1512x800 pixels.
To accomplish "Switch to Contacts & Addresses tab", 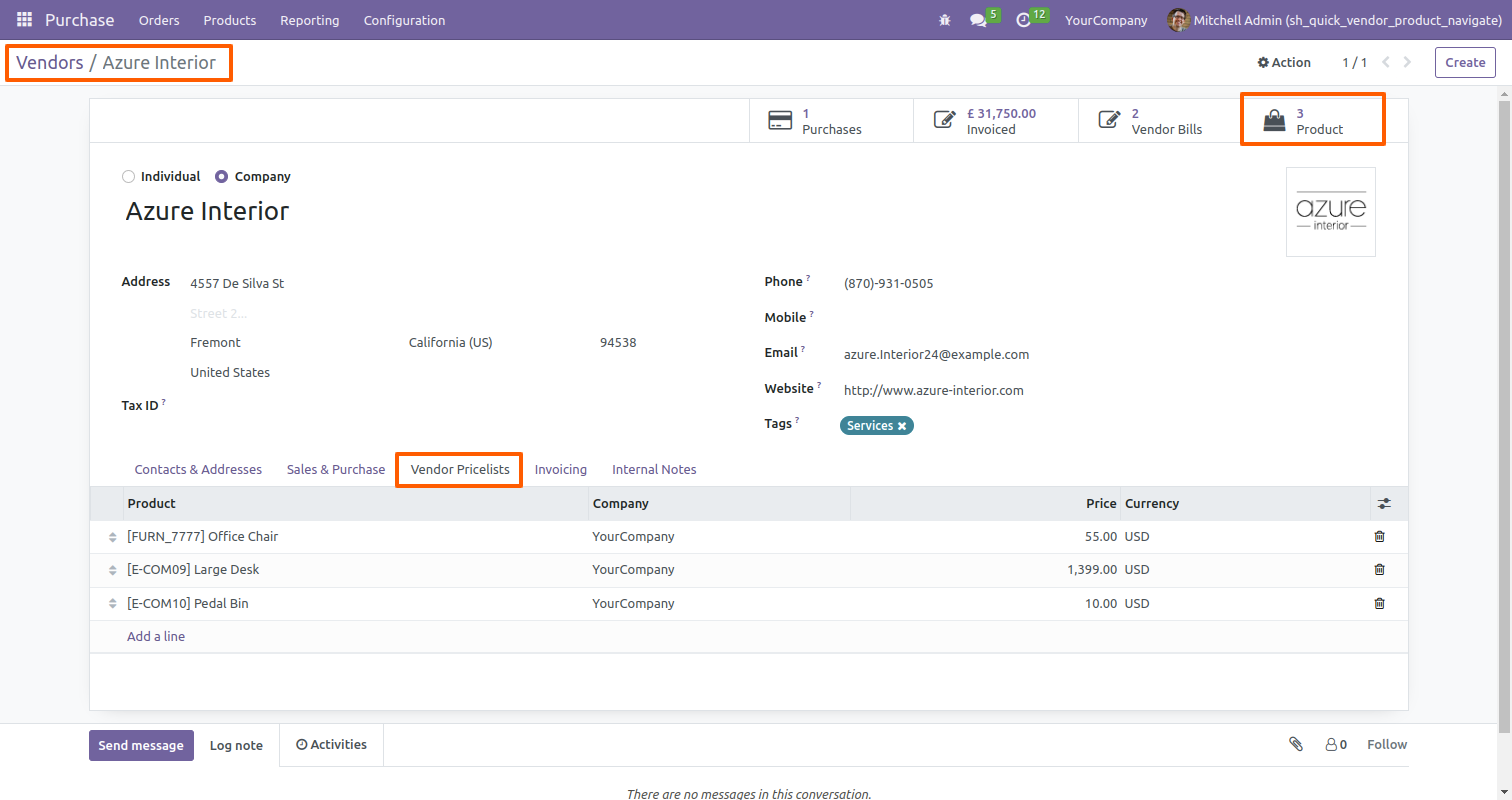I will [198, 470].
